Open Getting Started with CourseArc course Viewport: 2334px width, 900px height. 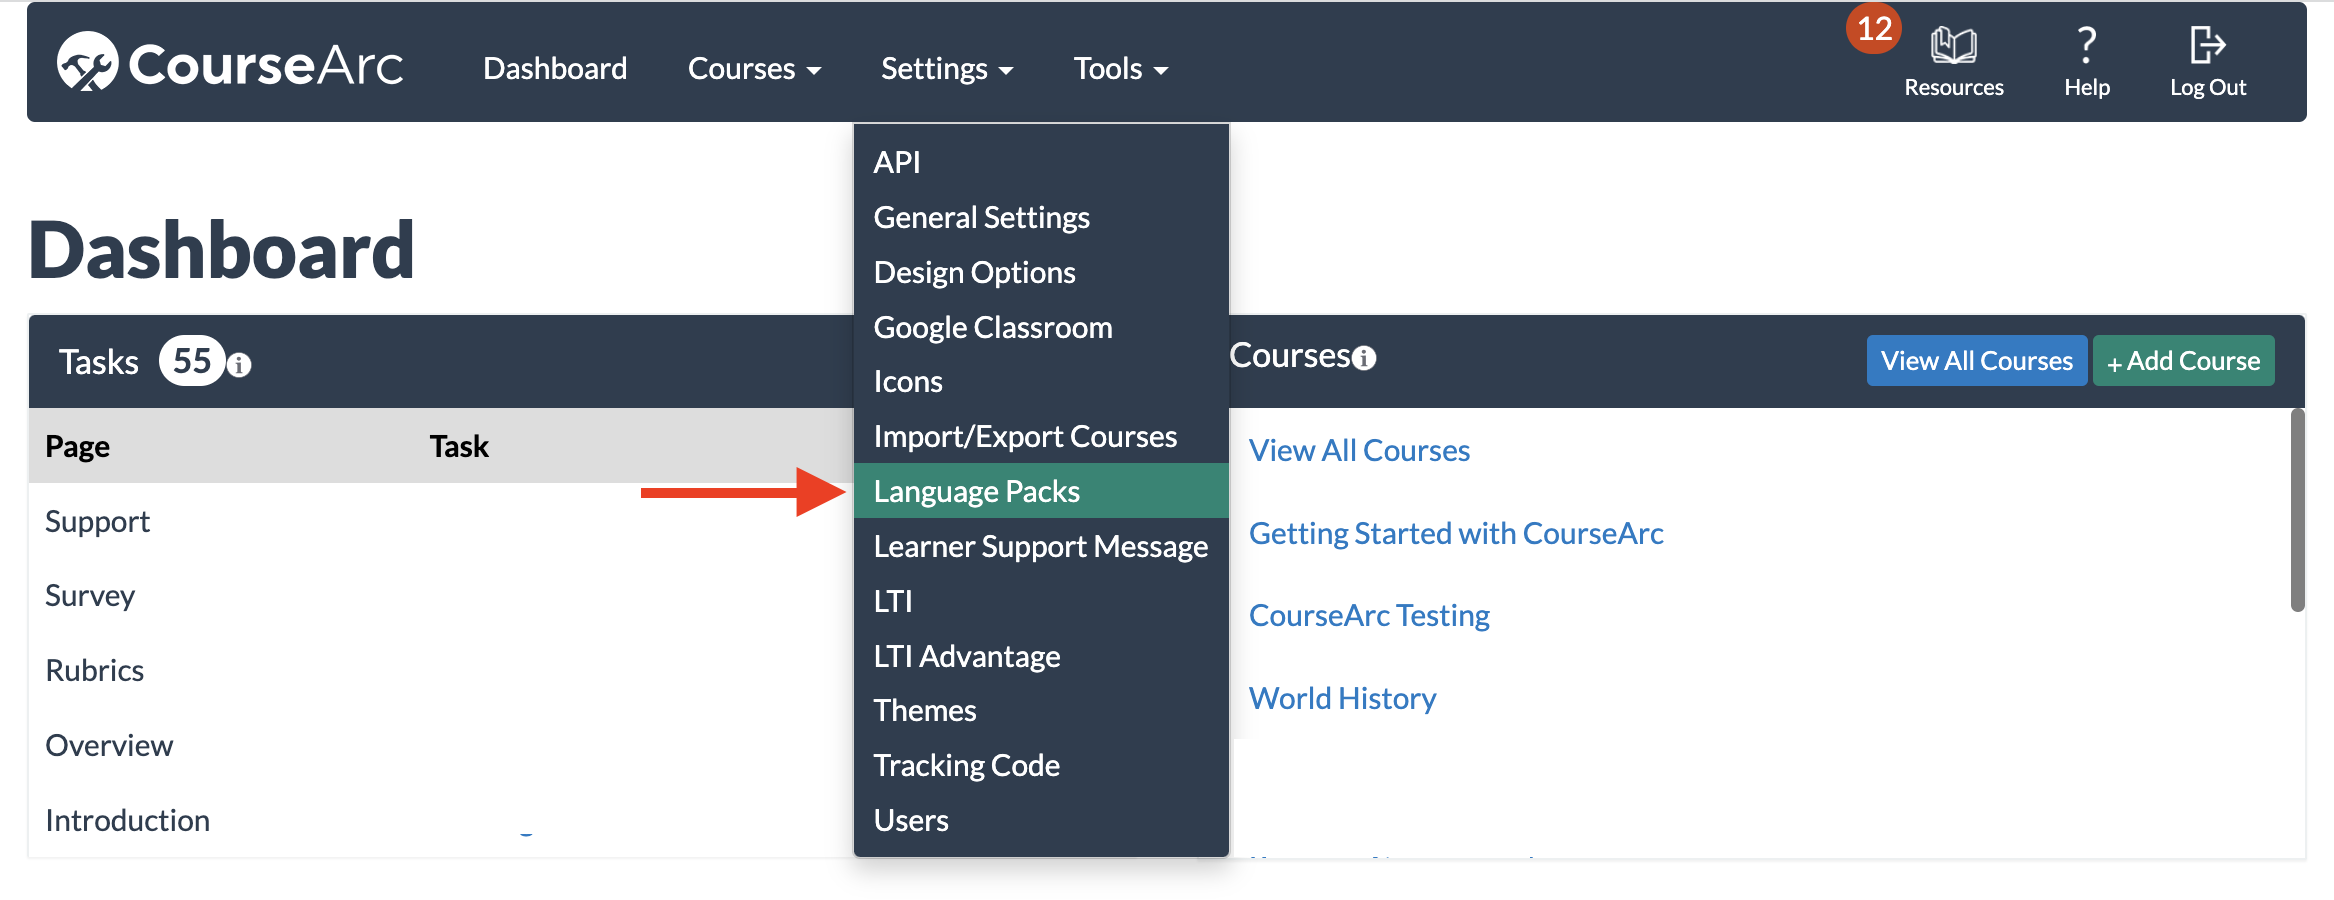point(1456,533)
